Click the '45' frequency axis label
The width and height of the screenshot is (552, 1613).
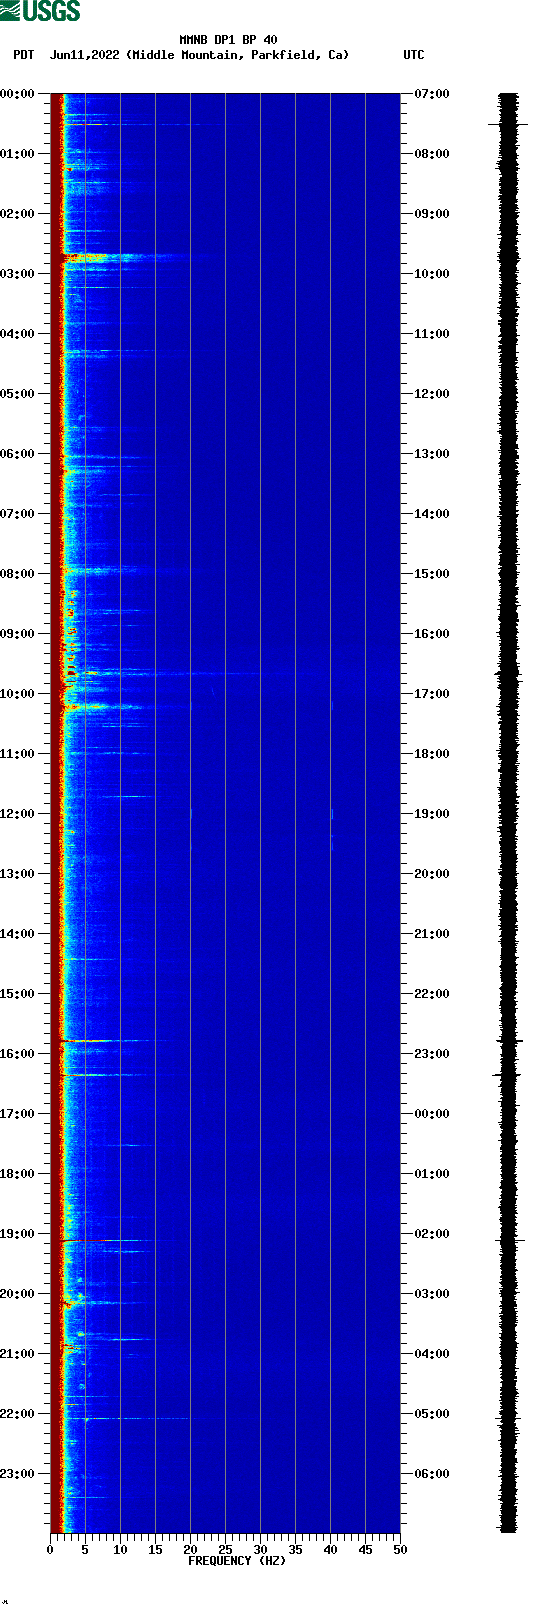[x=365, y=1550]
